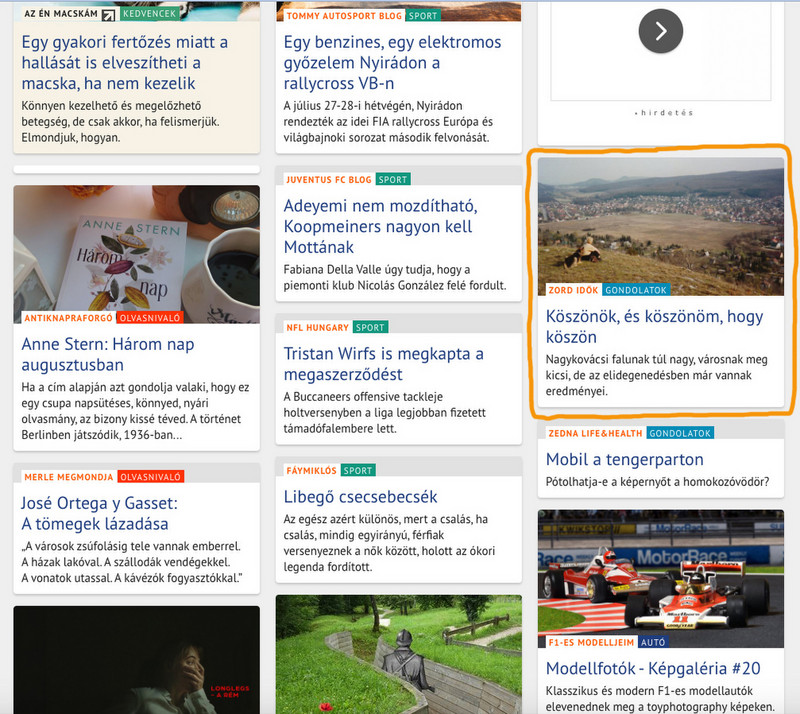800x714 pixels.
Task: Open Tristan Wirfs megaszerződés headline
Action: coord(384,364)
